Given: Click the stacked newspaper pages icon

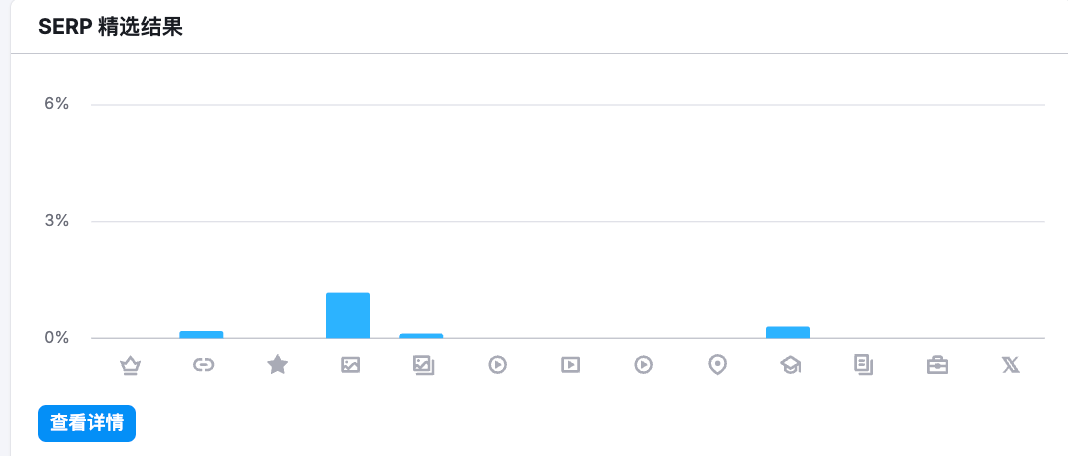Looking at the screenshot, I should point(864,365).
